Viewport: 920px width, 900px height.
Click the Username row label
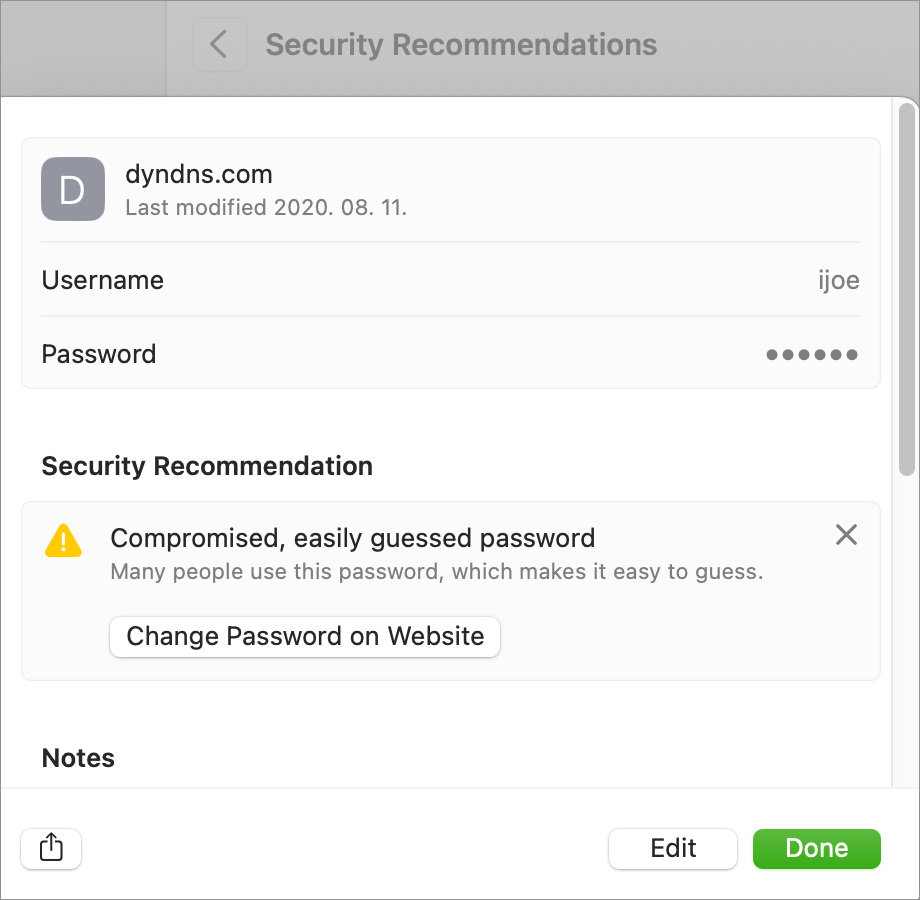point(103,280)
